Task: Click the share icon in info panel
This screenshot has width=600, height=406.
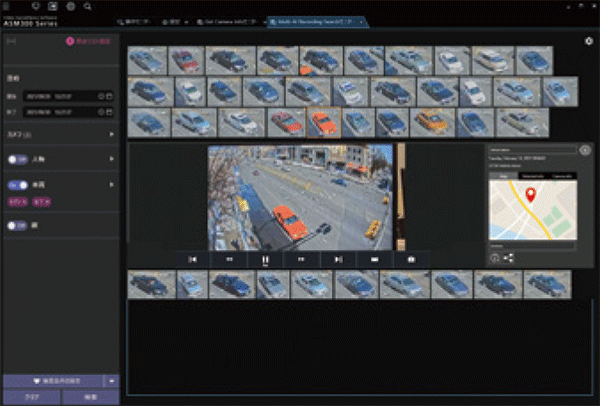Action: tap(509, 259)
